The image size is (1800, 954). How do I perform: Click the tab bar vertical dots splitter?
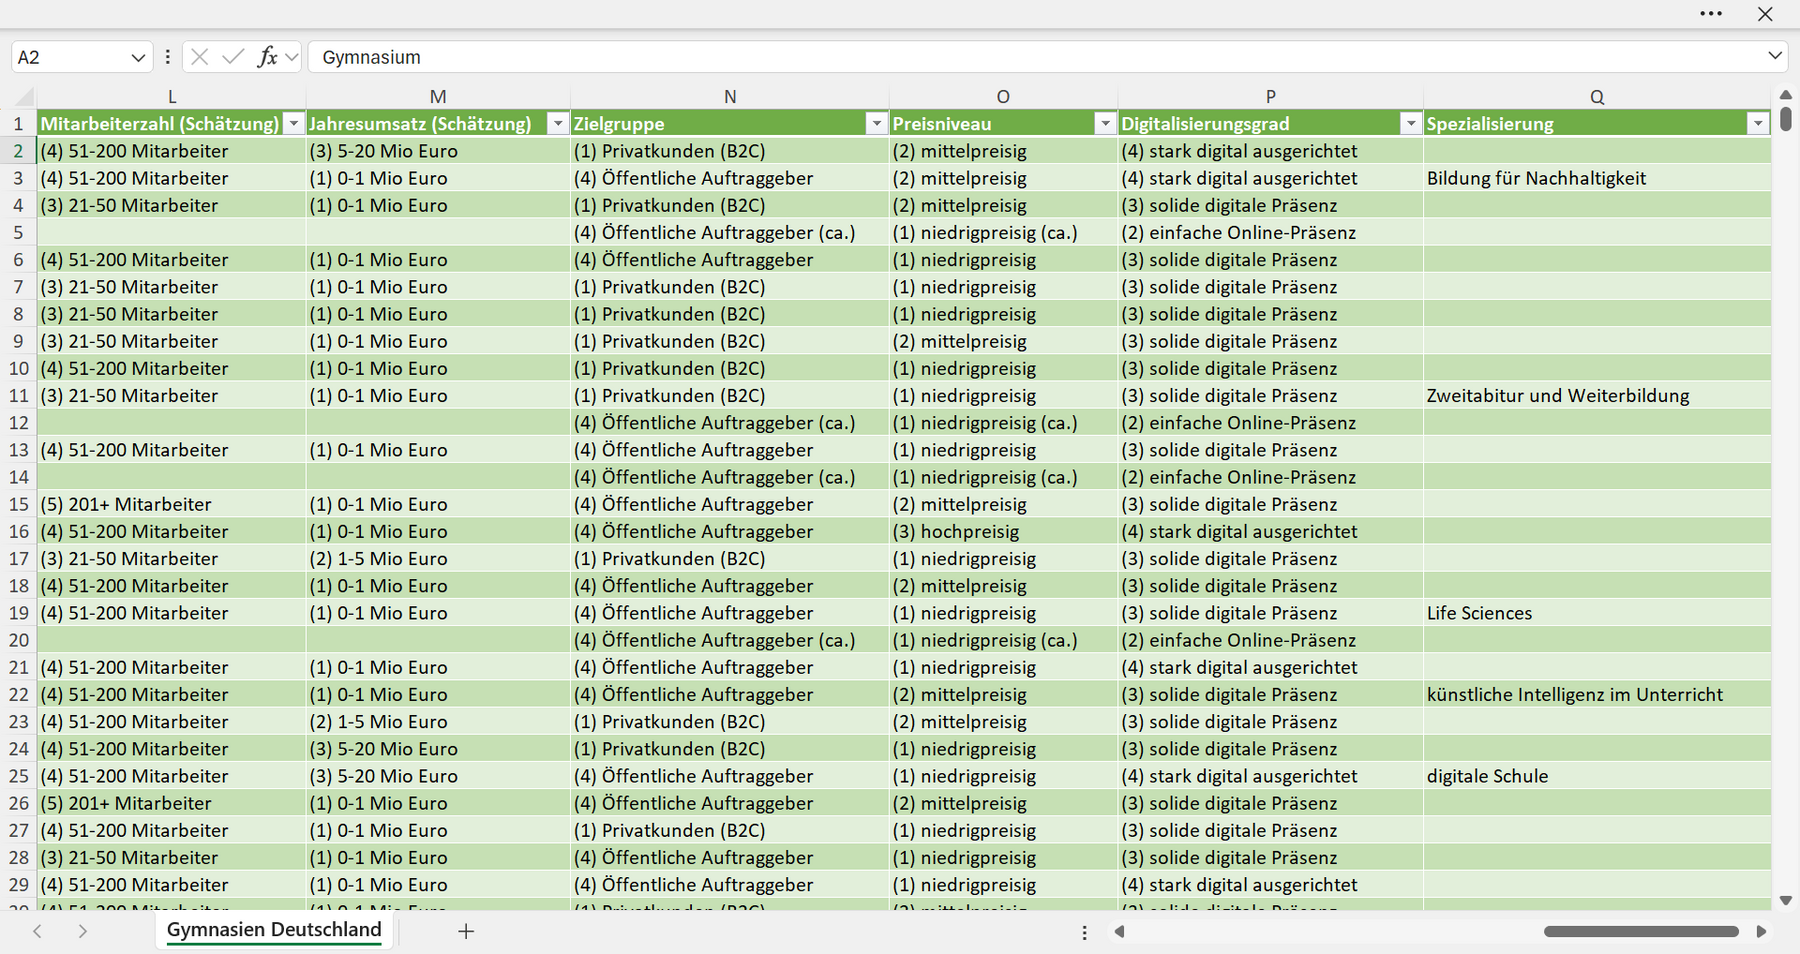[1084, 932]
